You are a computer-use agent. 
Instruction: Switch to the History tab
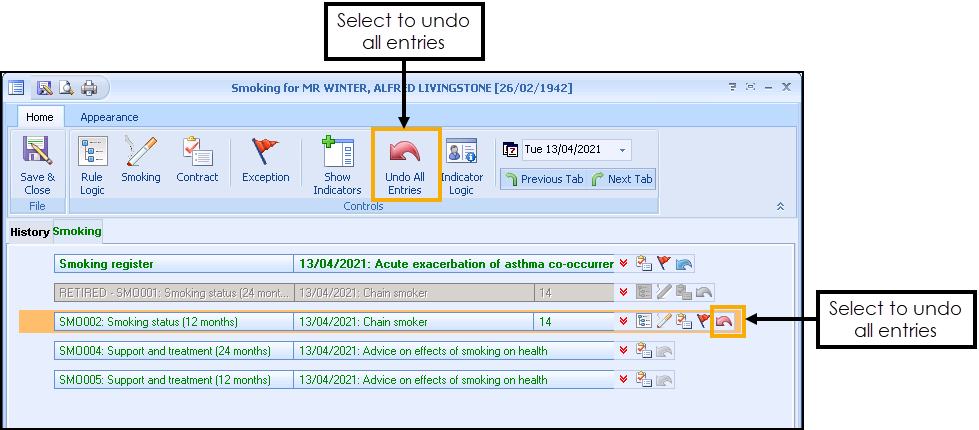(30, 232)
